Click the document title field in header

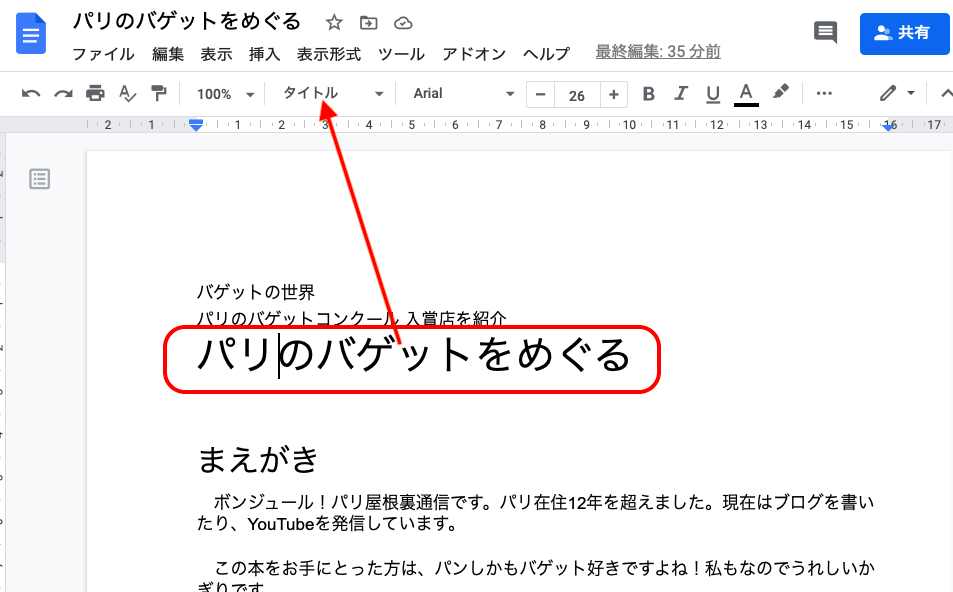(187, 21)
